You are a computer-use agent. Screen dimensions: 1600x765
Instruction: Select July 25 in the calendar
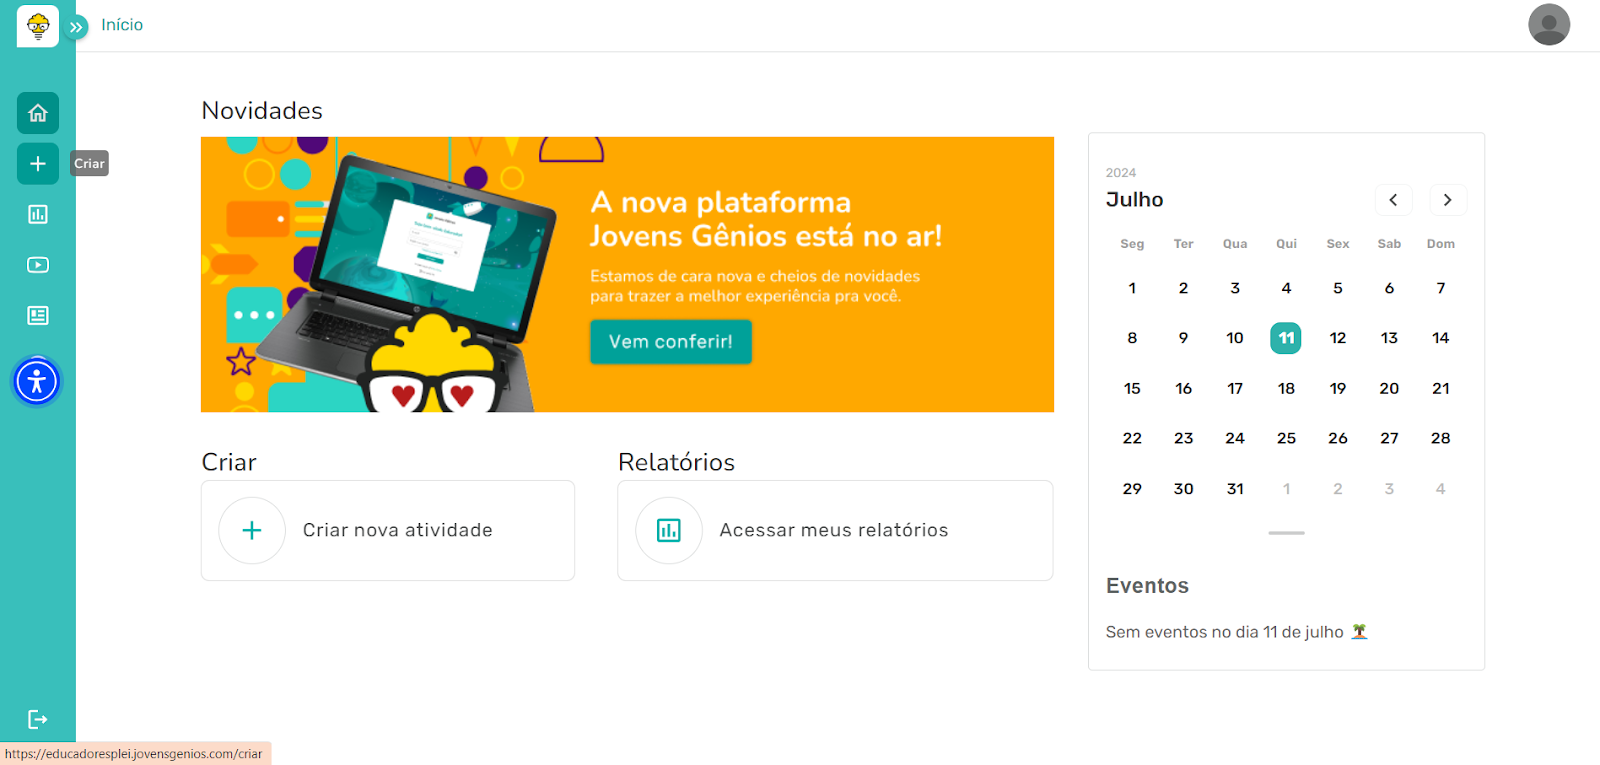[x=1286, y=438]
